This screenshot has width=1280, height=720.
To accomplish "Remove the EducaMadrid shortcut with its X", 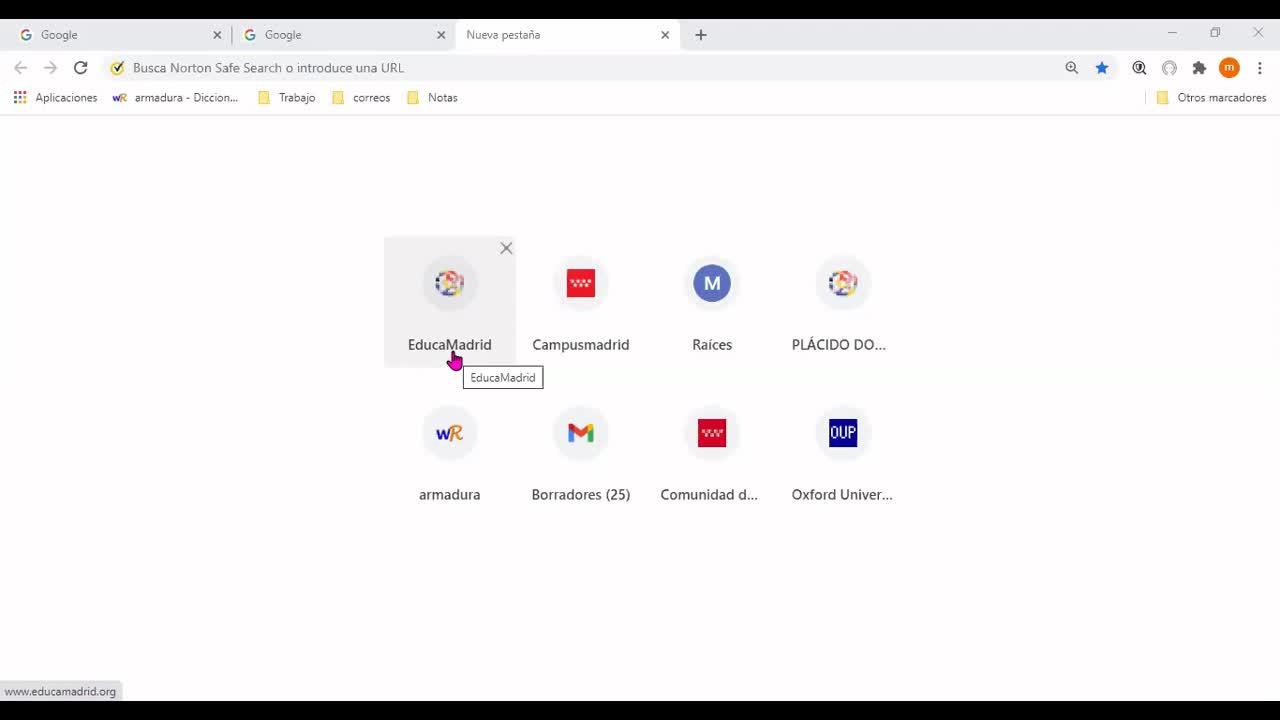I will tap(506, 248).
